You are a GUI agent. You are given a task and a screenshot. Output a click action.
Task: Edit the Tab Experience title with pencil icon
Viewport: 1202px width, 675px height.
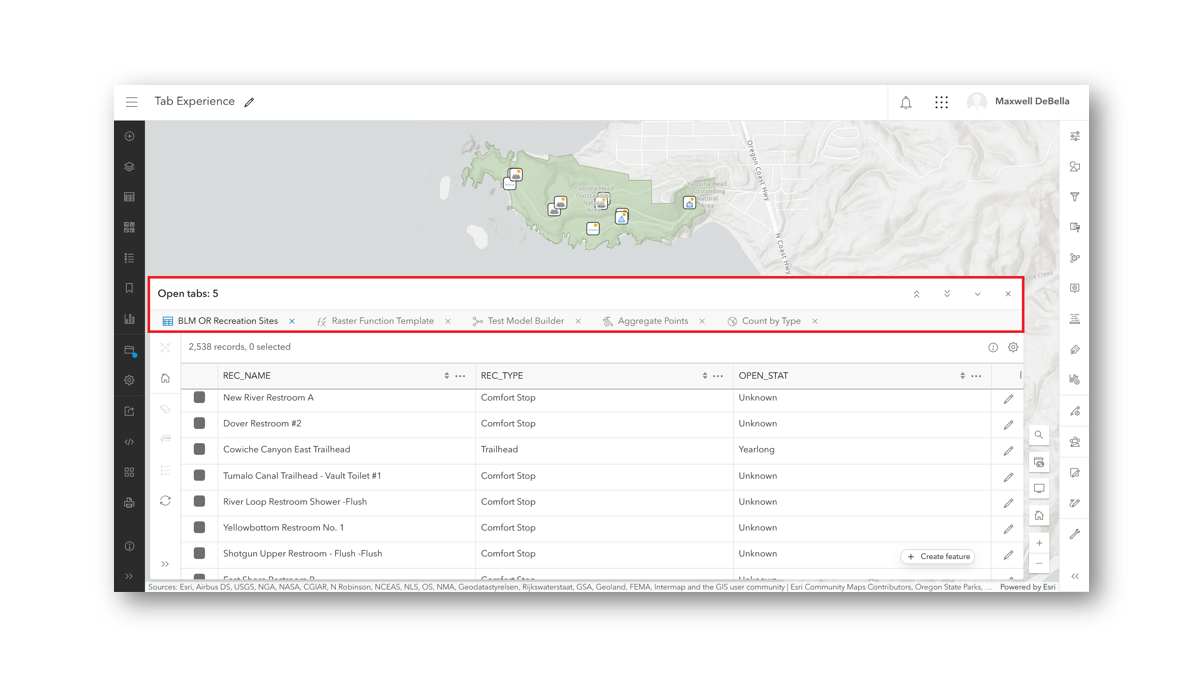(x=249, y=102)
